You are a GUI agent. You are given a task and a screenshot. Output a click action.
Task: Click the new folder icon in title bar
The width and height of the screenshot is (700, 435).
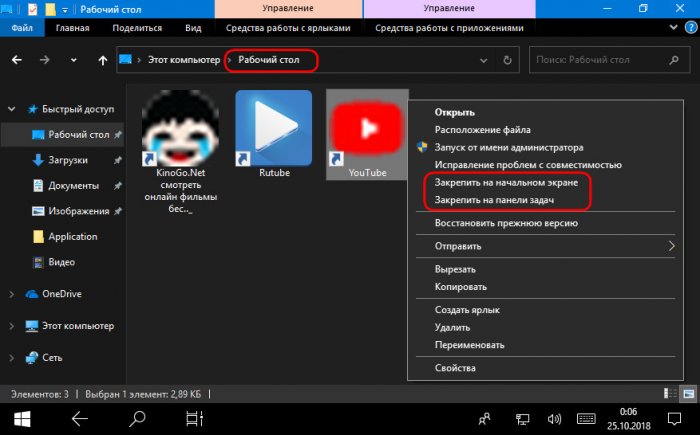pyautogui.click(x=50, y=9)
